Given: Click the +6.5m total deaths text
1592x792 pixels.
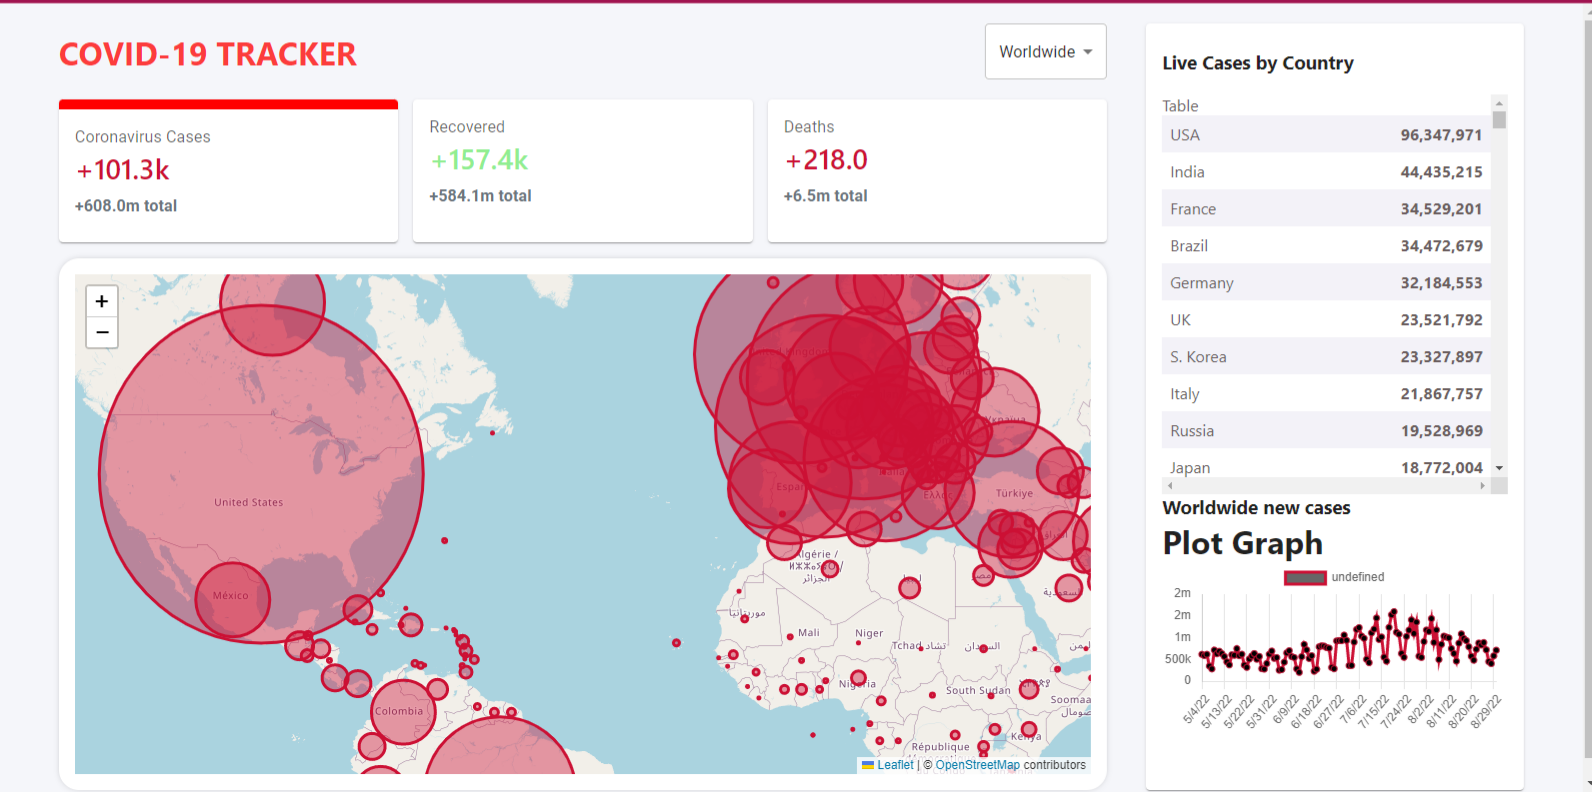Looking at the screenshot, I should [825, 196].
